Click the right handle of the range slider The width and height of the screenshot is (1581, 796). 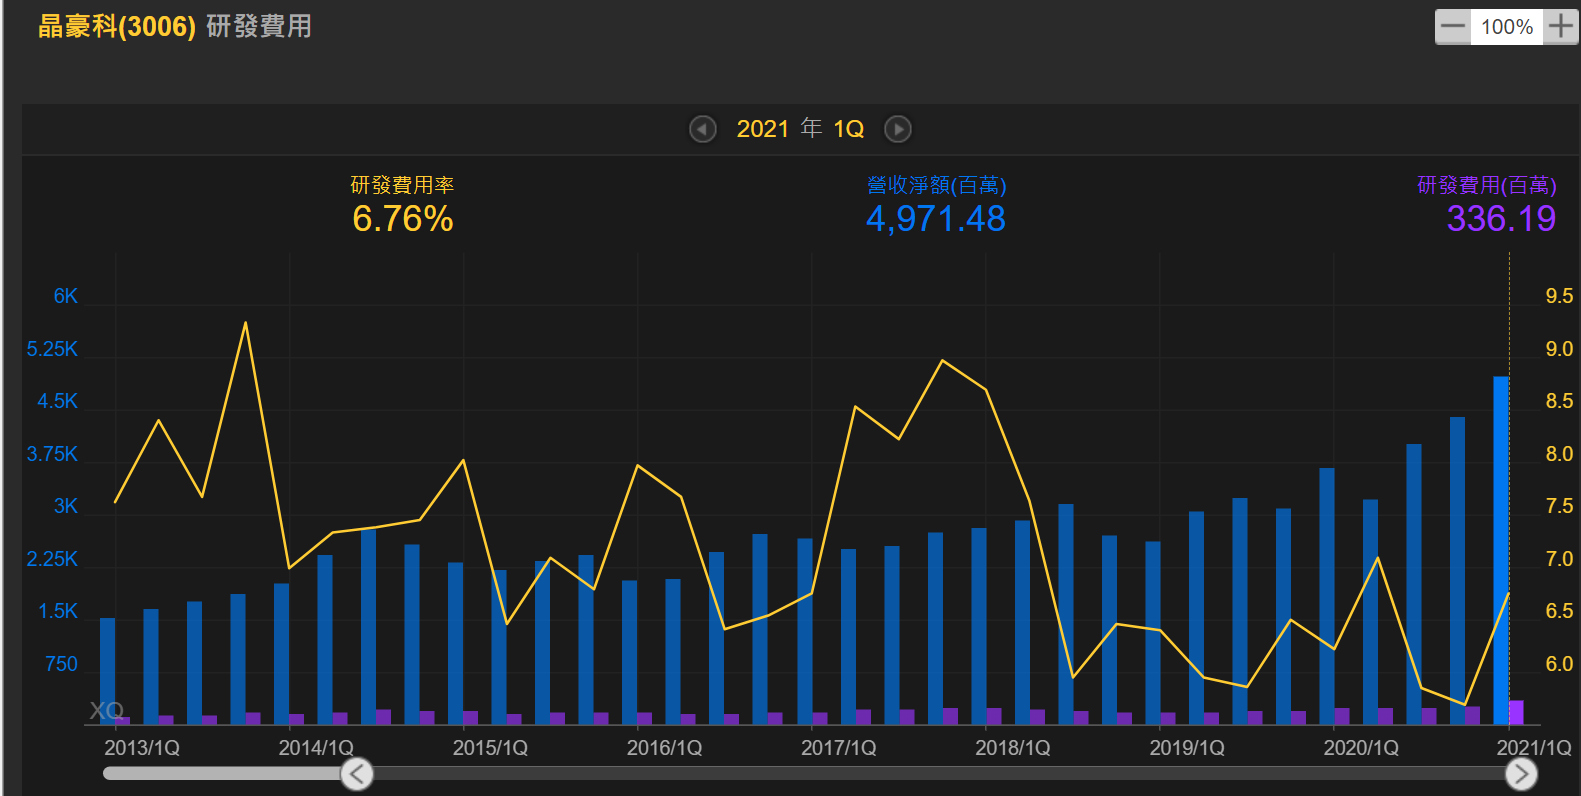(x=1521, y=774)
